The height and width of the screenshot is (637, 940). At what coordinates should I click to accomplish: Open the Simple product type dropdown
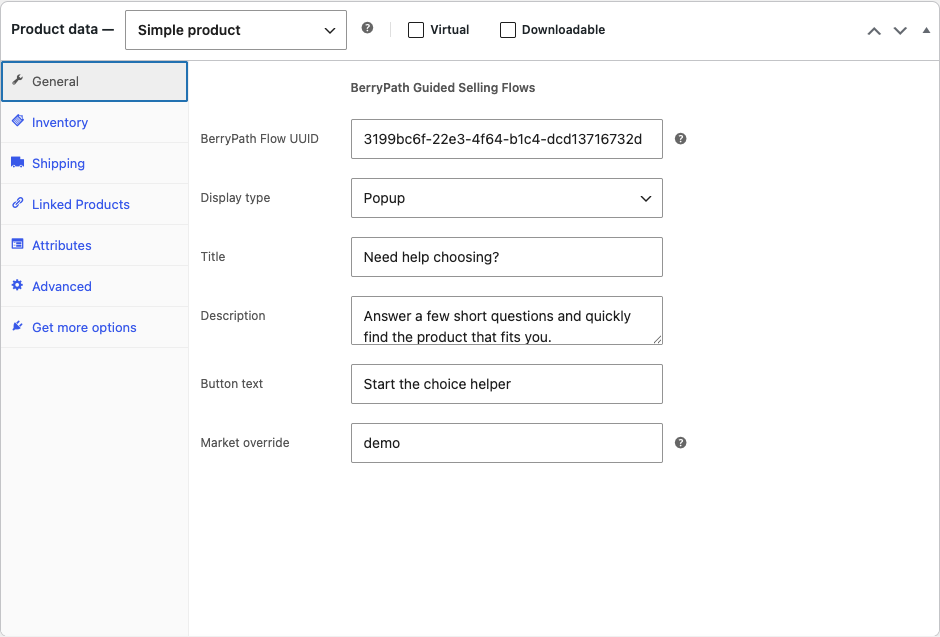(236, 30)
